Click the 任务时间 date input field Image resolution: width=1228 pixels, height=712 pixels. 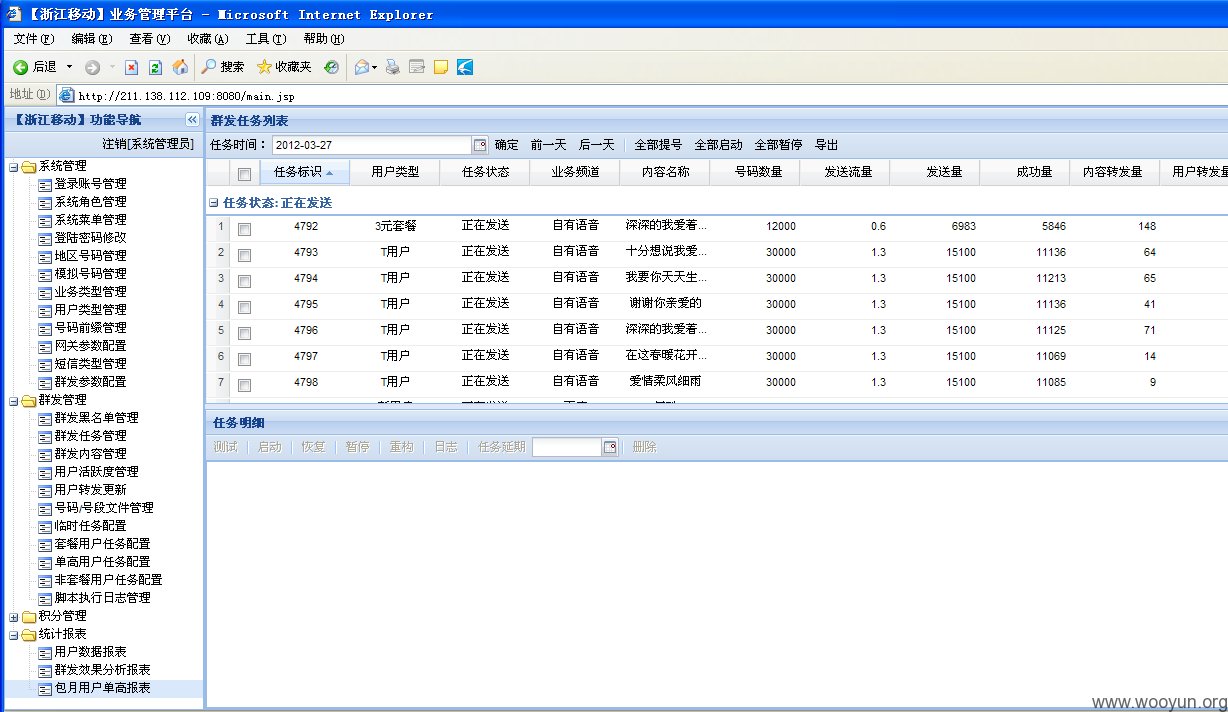(371, 145)
